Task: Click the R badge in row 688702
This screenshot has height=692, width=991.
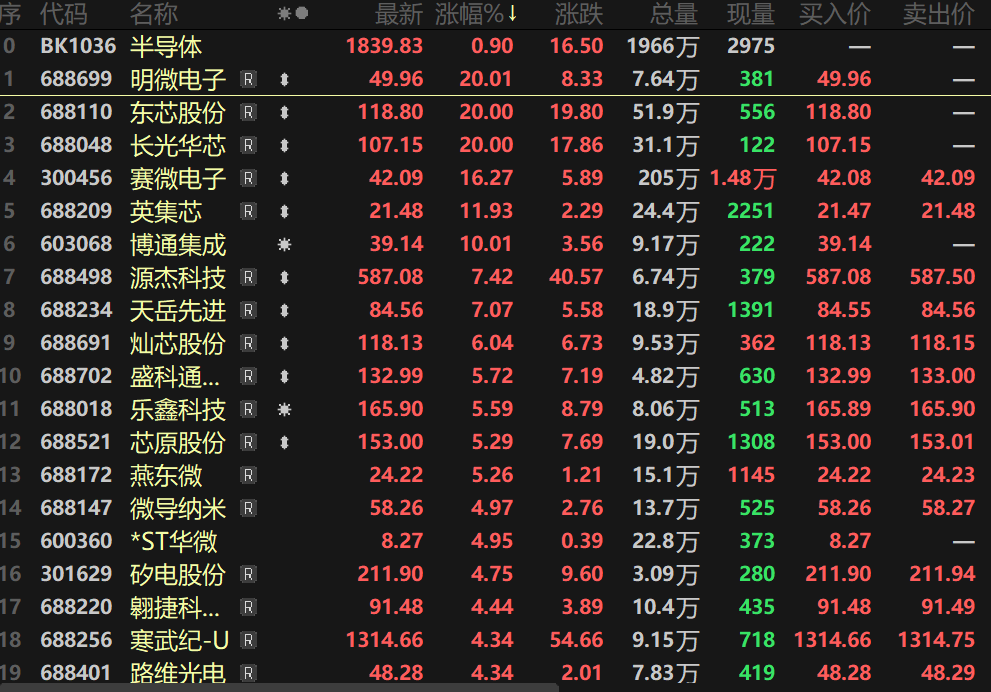Action: (x=248, y=376)
